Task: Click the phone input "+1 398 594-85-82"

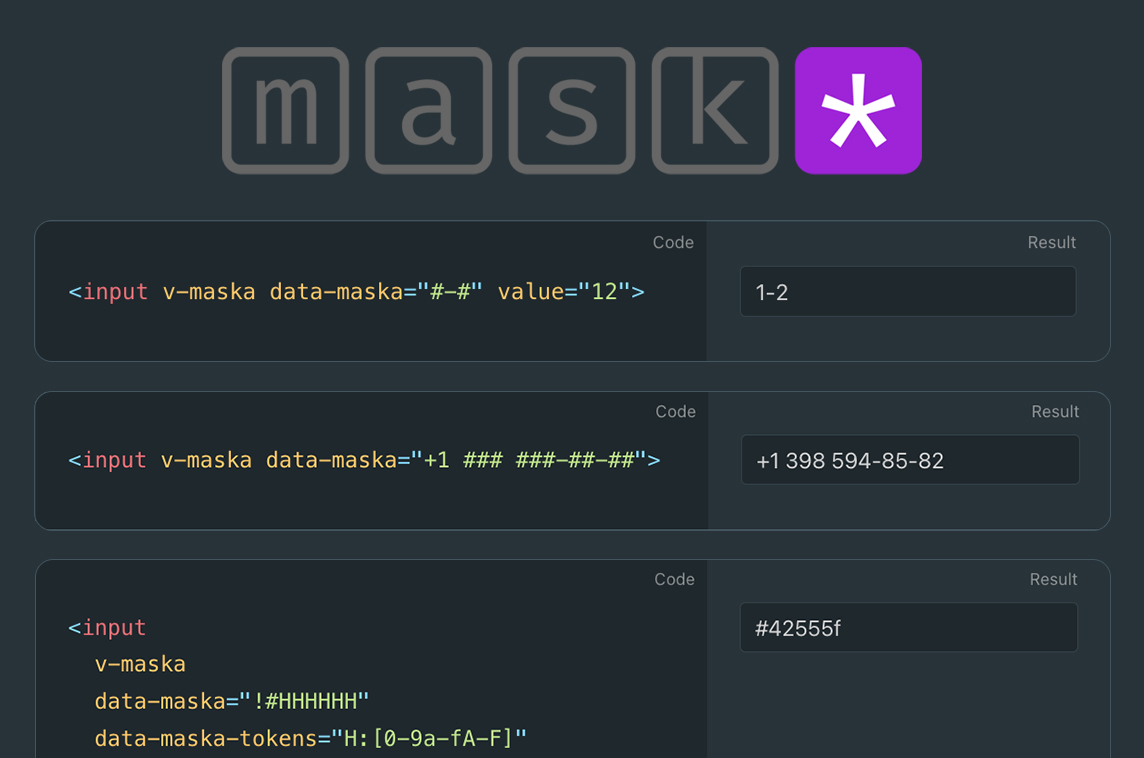Action: coord(910,459)
